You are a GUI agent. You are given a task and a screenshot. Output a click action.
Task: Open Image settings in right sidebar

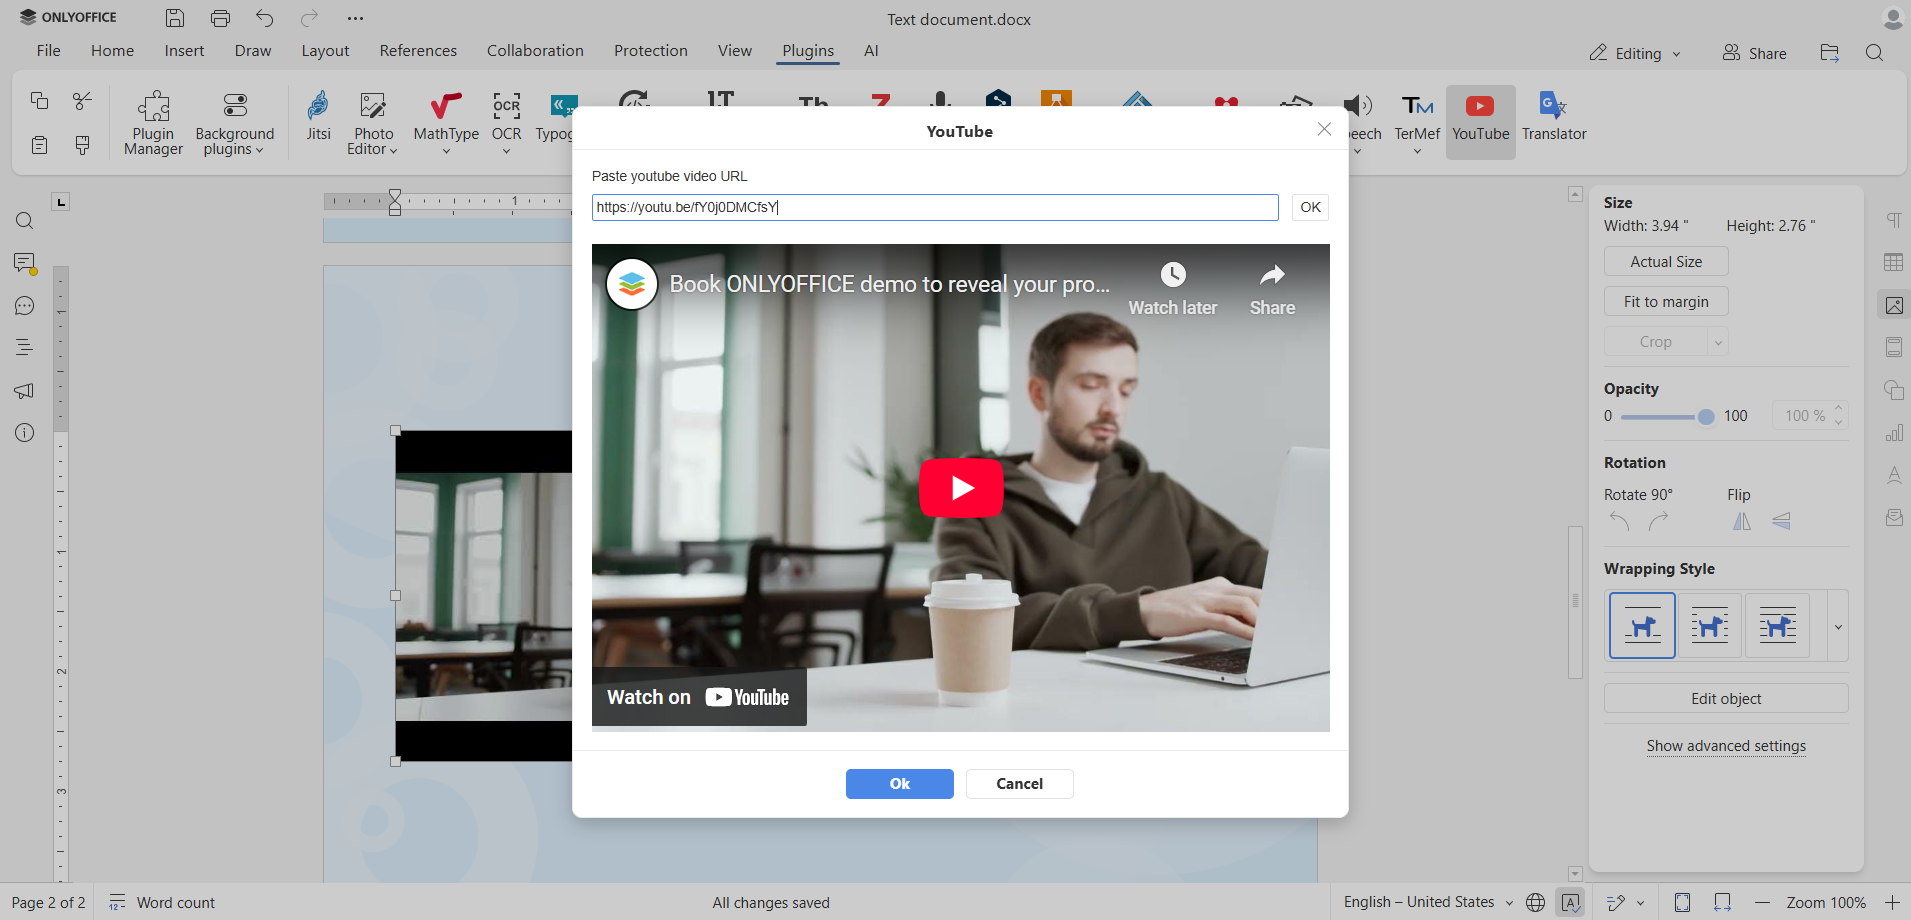[x=1894, y=305]
